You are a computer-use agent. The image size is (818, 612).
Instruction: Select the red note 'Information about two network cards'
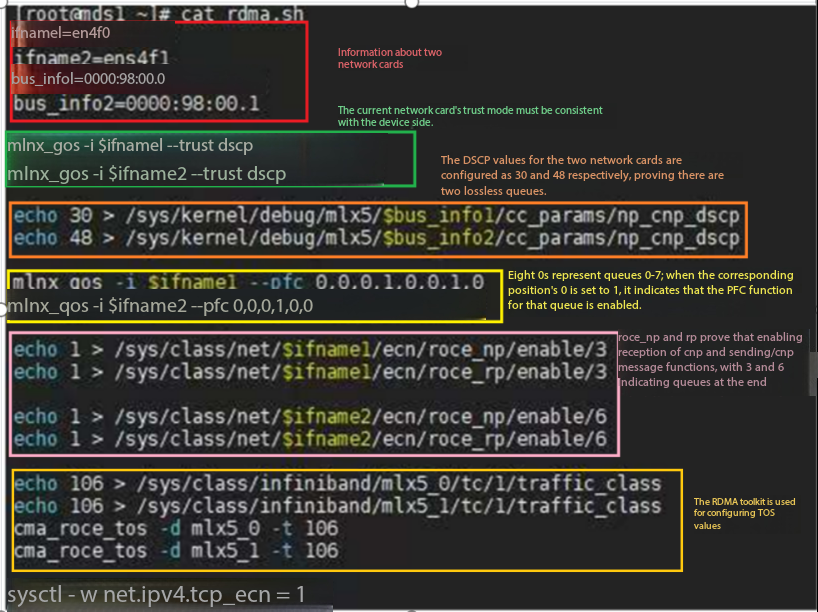coord(389,58)
